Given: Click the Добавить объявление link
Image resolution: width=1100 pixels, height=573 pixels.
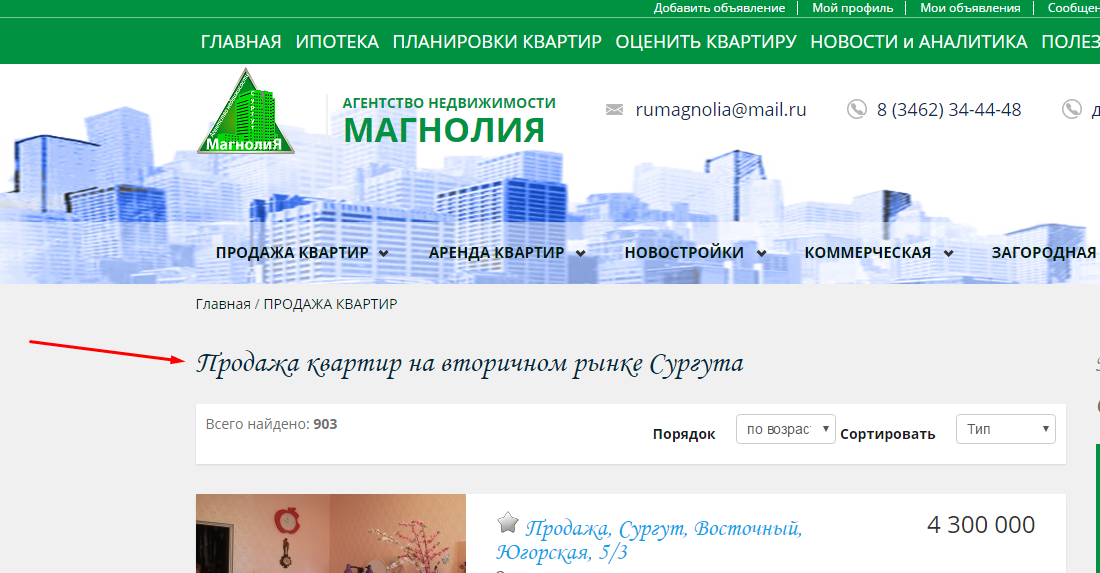Looking at the screenshot, I should 719,8.
